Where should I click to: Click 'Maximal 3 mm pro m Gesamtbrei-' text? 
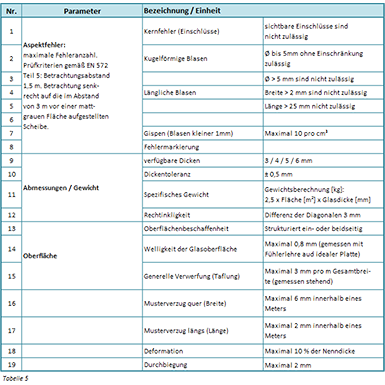point(318,271)
